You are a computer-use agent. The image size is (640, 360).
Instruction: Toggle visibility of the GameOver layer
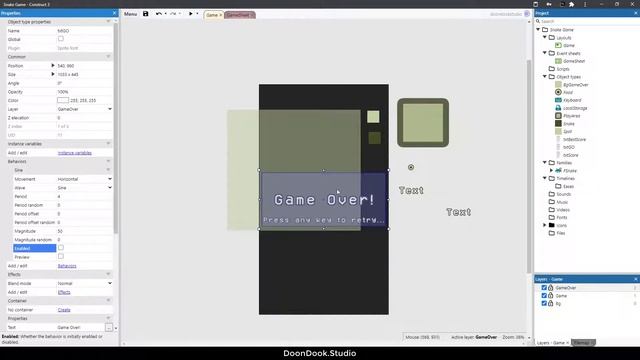point(544,288)
